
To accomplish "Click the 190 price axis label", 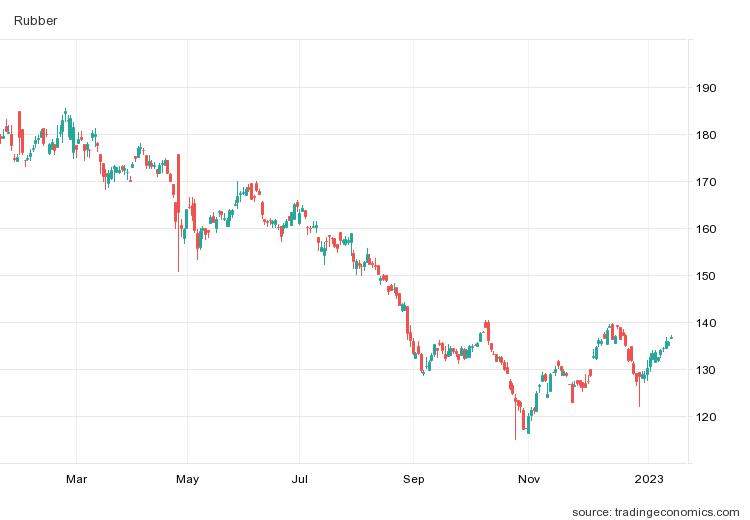I will point(707,88).
